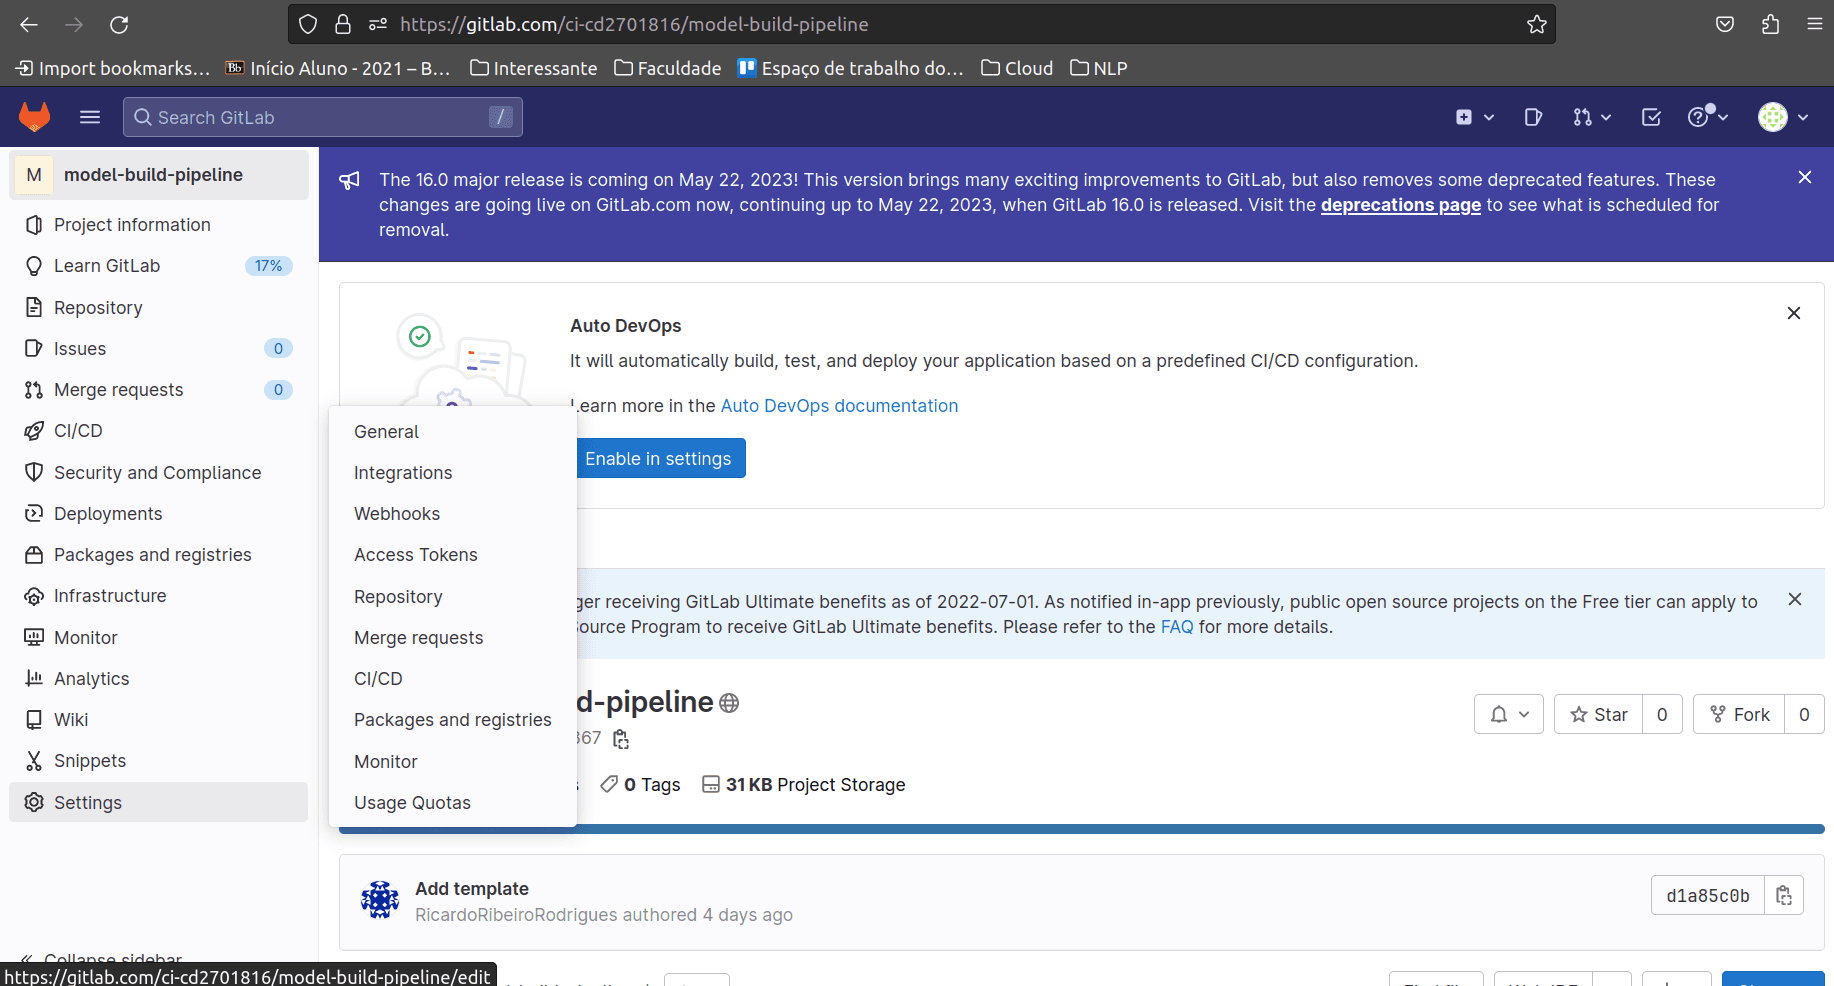Open Analytics sidebar item
The image size is (1834, 986).
[159, 678]
